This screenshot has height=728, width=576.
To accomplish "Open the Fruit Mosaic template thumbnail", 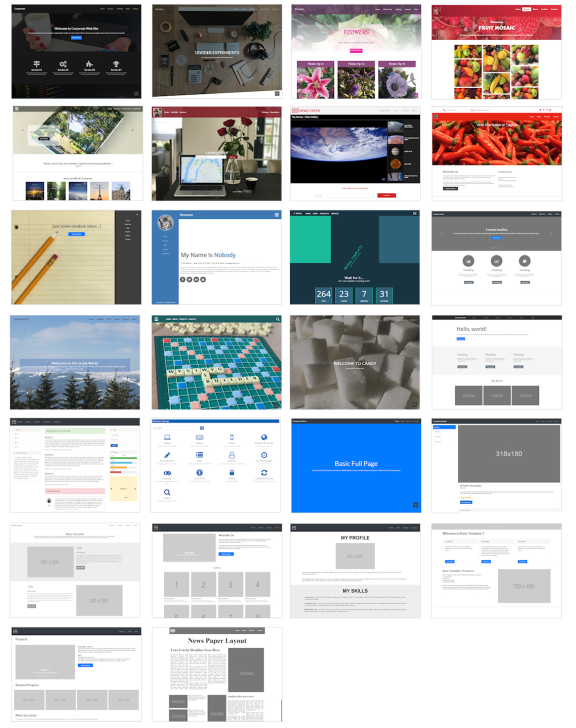I will [x=496, y=52].
